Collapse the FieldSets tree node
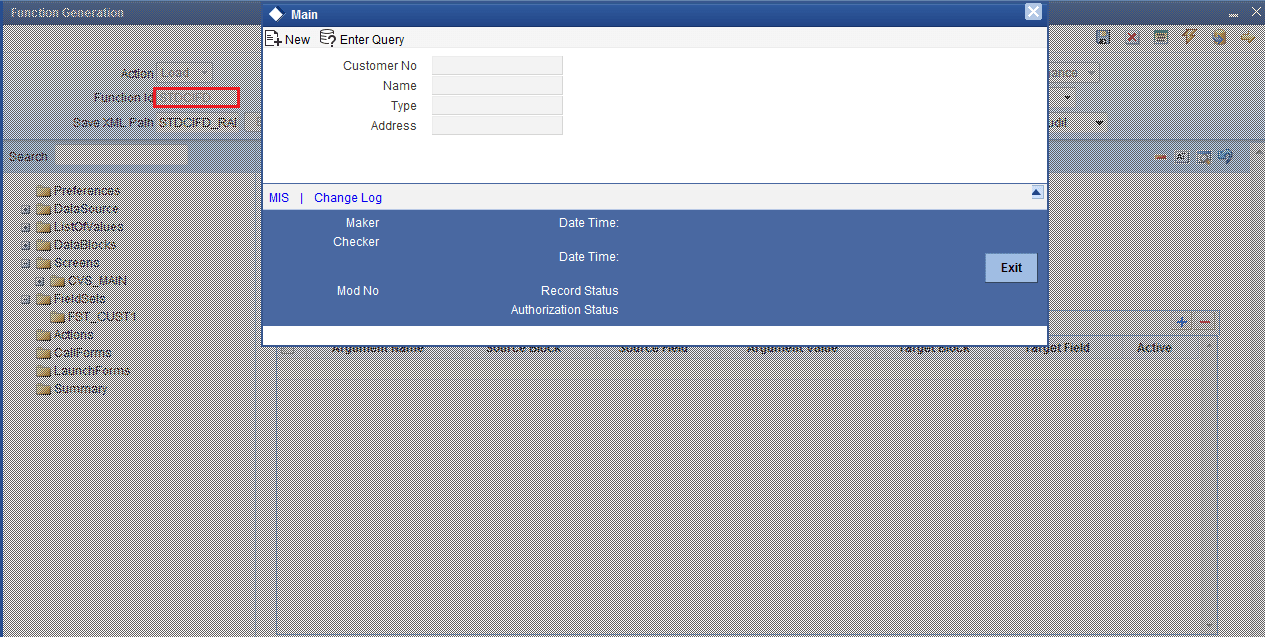Viewport: 1265px width, 637px height. (x=25, y=299)
